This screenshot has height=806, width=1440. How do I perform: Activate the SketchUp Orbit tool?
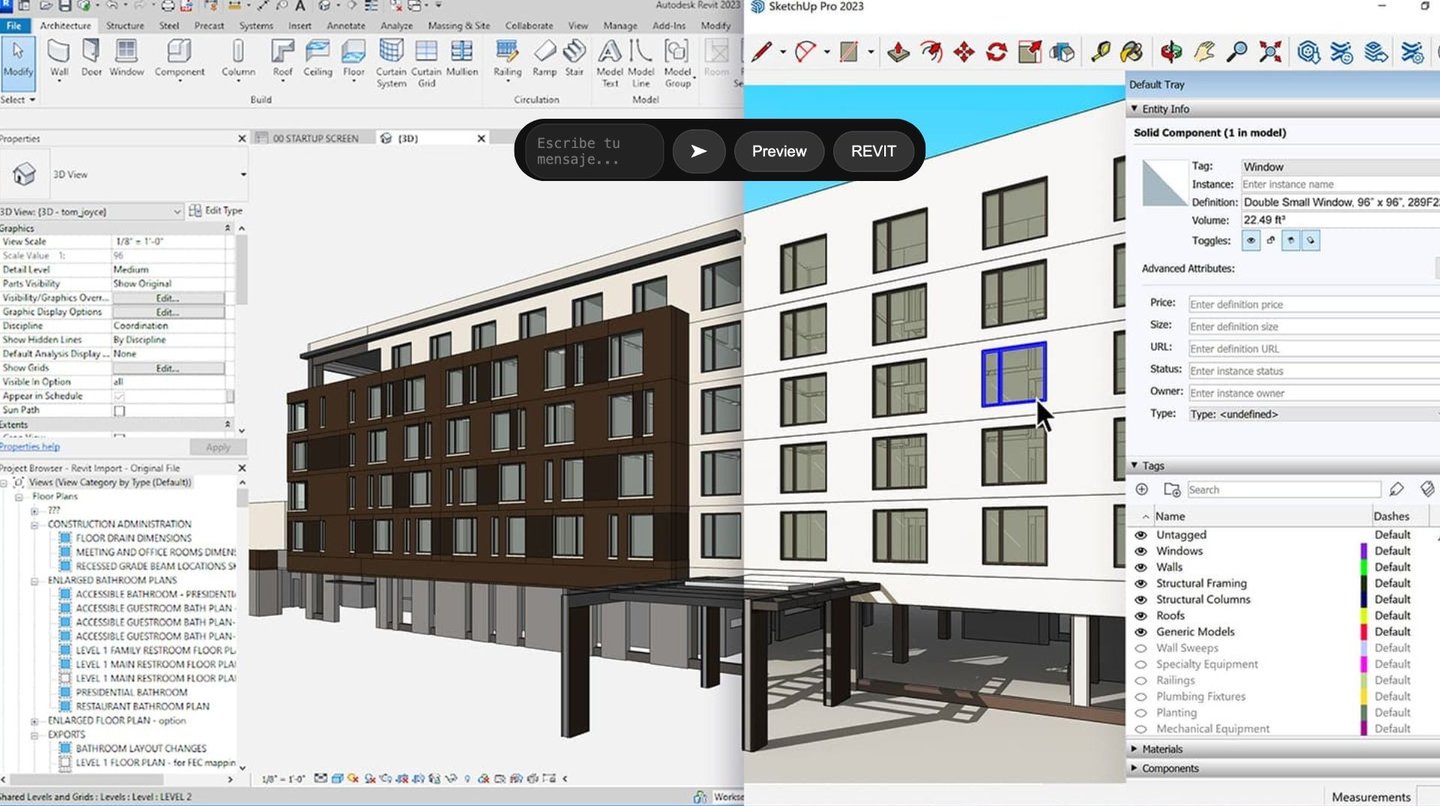(1172, 51)
